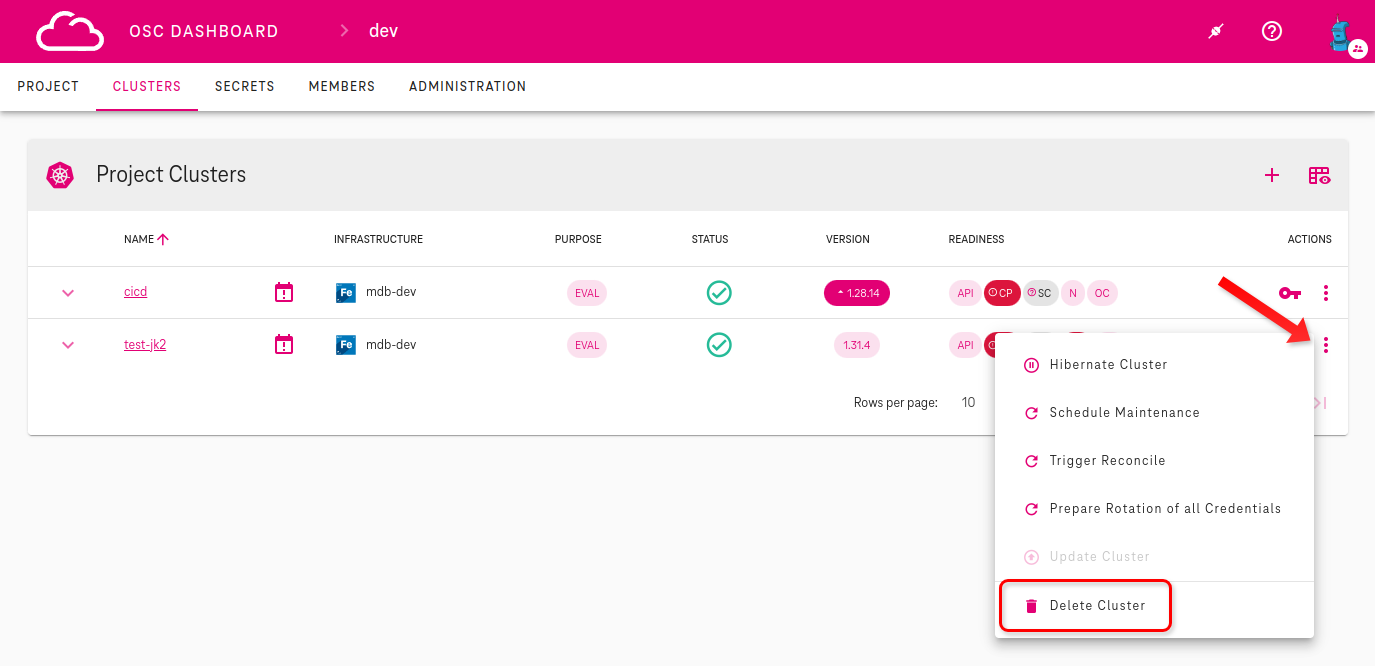The height and width of the screenshot is (666, 1375).
Task: Open table column settings icon
Action: (1319, 175)
